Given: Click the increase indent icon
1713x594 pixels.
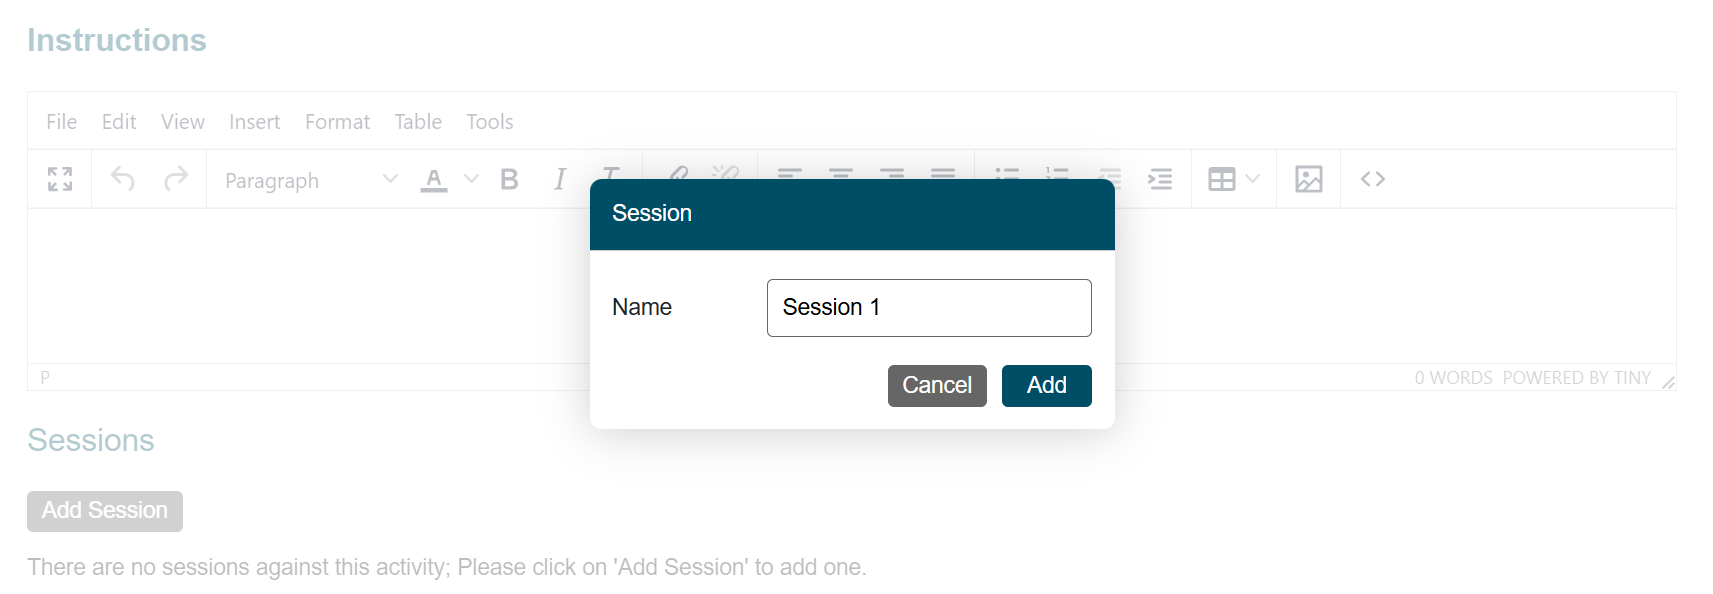Looking at the screenshot, I should click(x=1160, y=179).
